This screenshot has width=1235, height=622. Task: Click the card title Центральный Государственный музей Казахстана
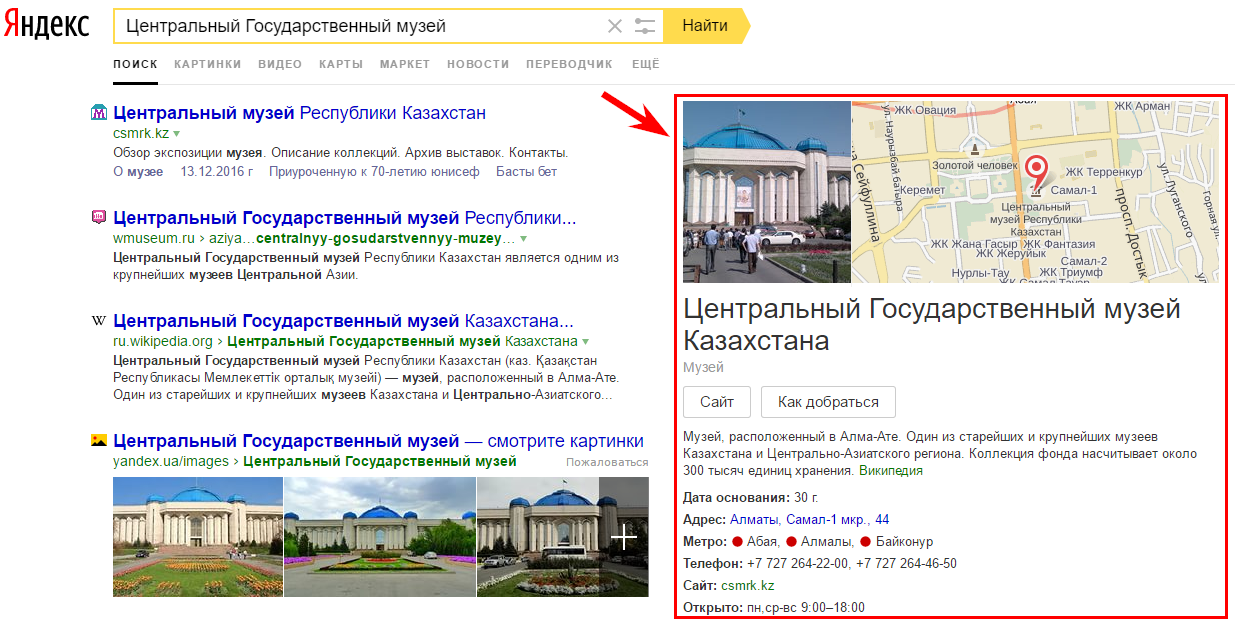coord(932,325)
